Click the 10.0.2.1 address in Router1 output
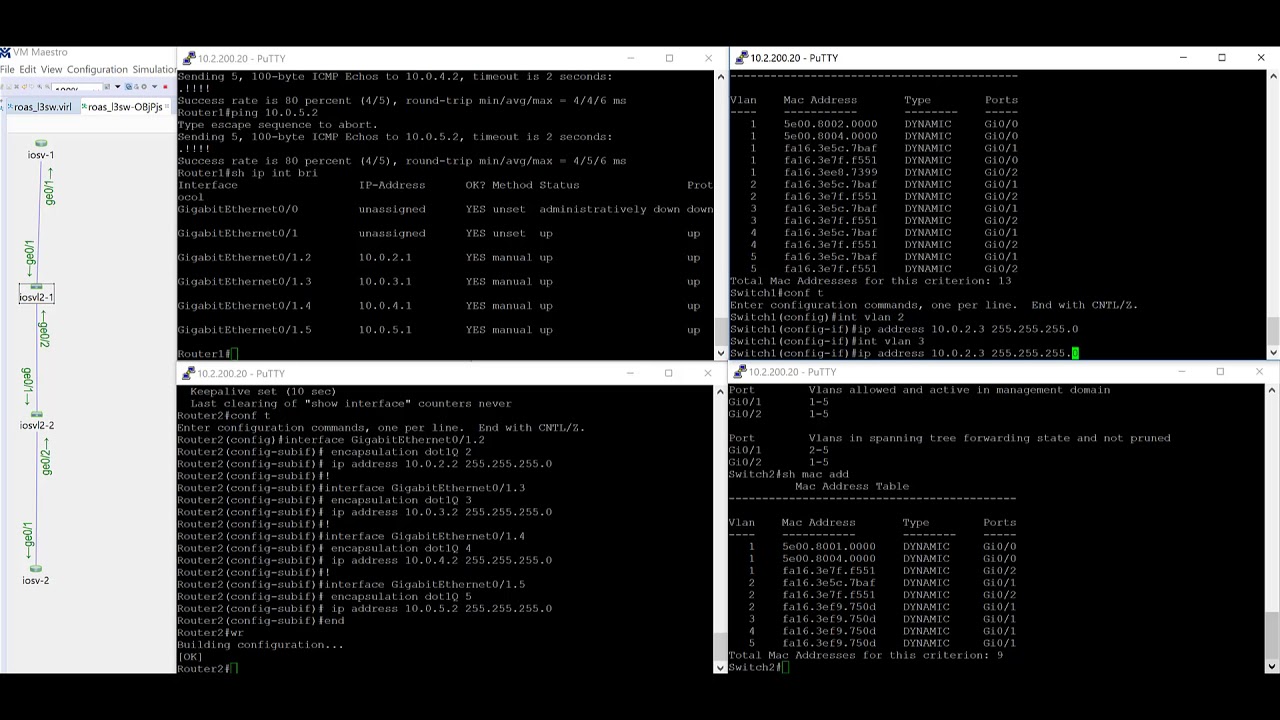 (x=385, y=257)
